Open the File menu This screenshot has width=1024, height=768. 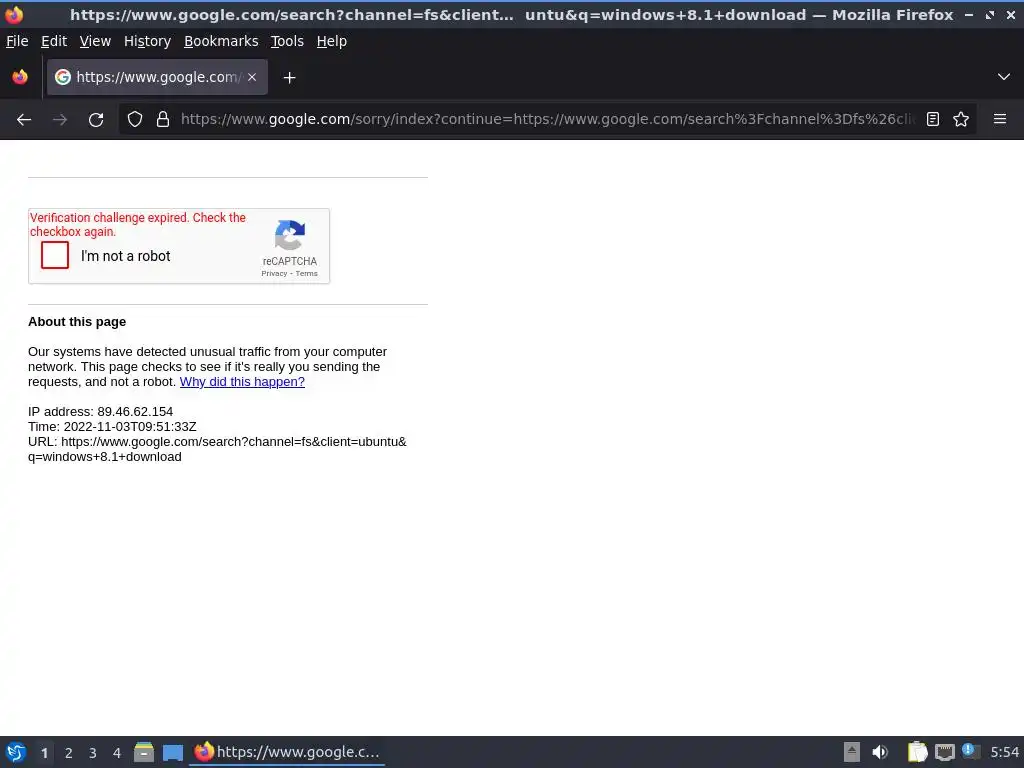click(x=17, y=41)
